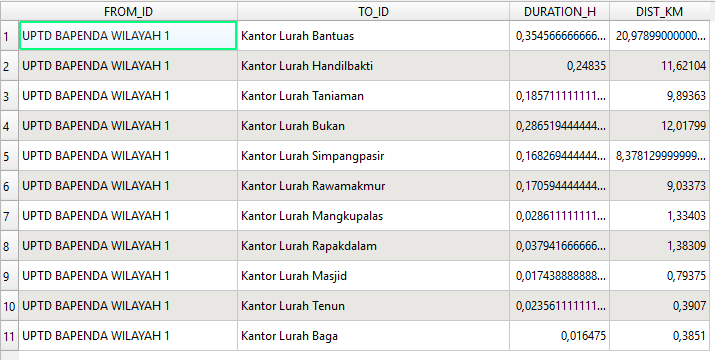
Task: Select the 'Kantor Lurah Mangkupalas' cell
Action: 373,216
